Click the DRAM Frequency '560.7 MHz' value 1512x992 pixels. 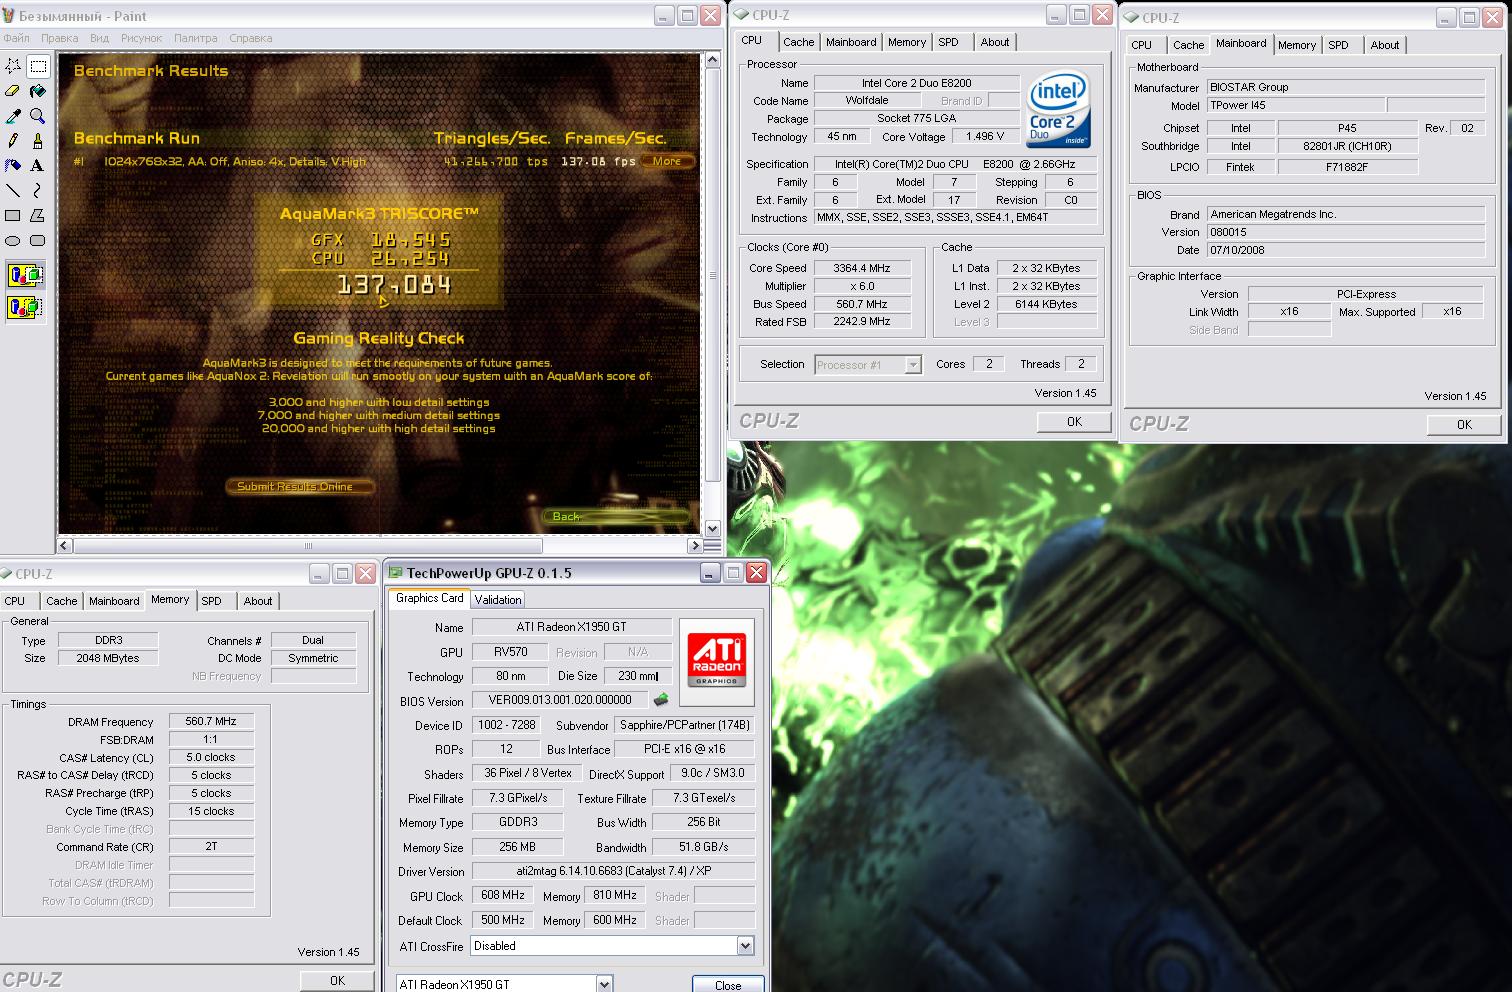[211, 721]
